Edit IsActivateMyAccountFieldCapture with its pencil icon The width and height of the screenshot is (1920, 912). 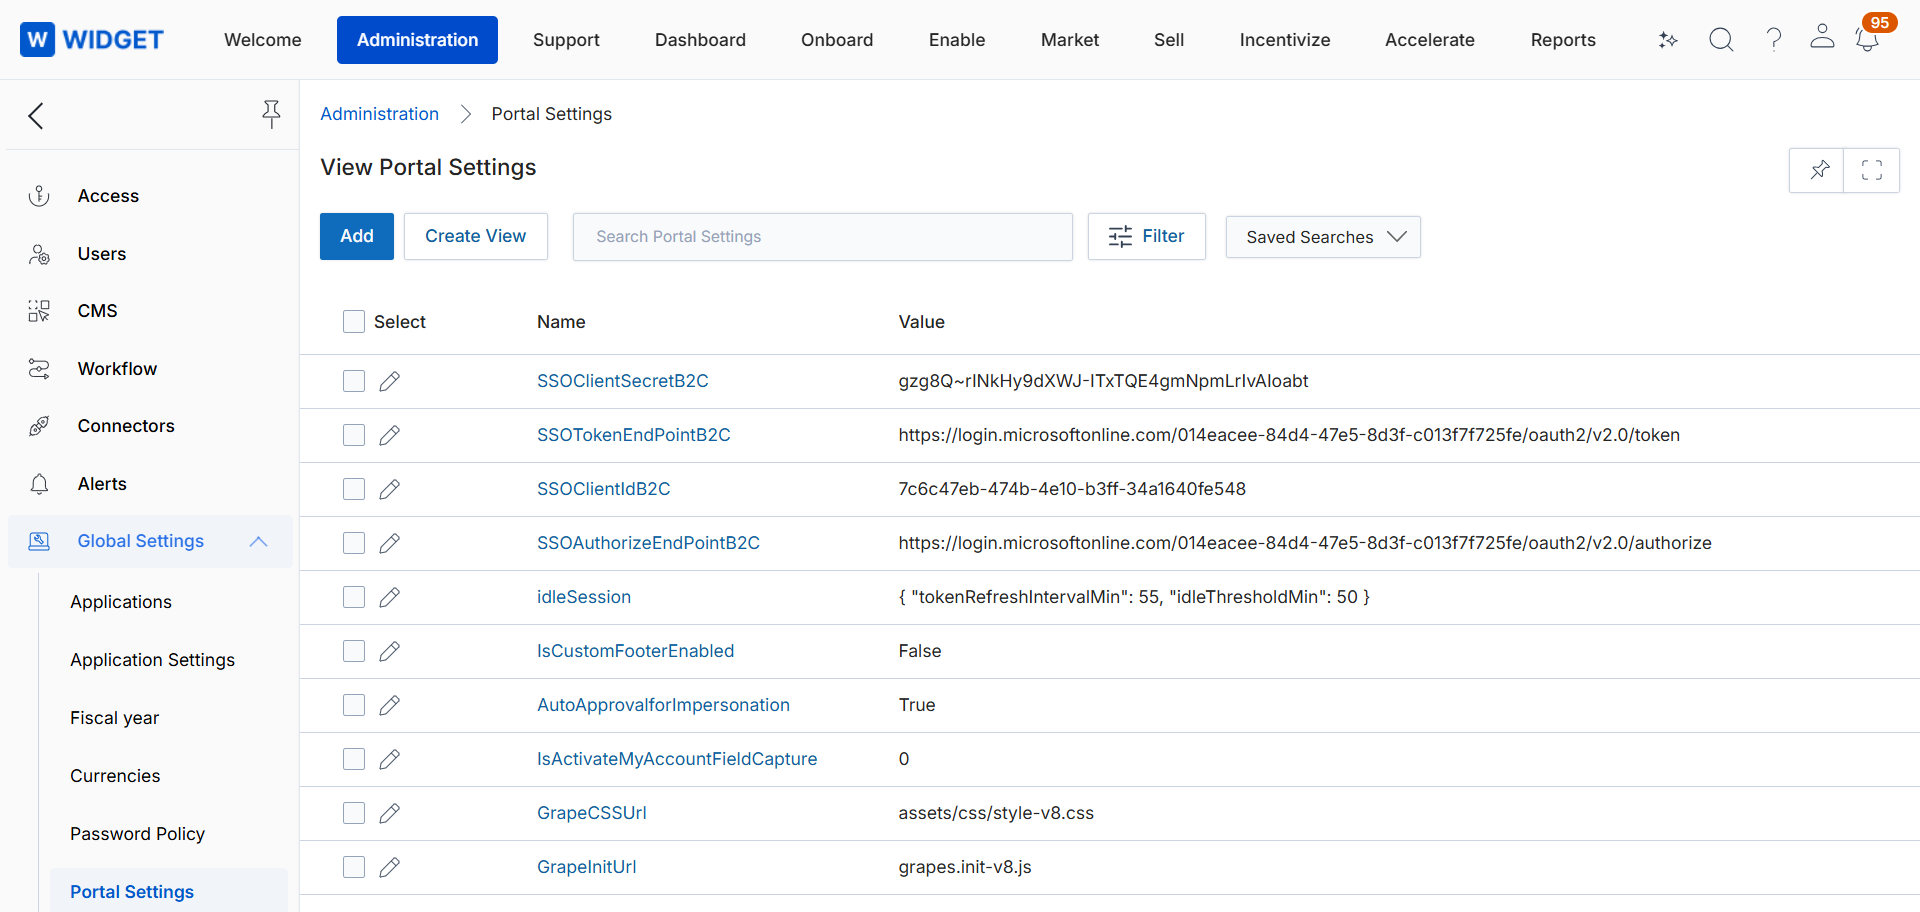coord(390,759)
